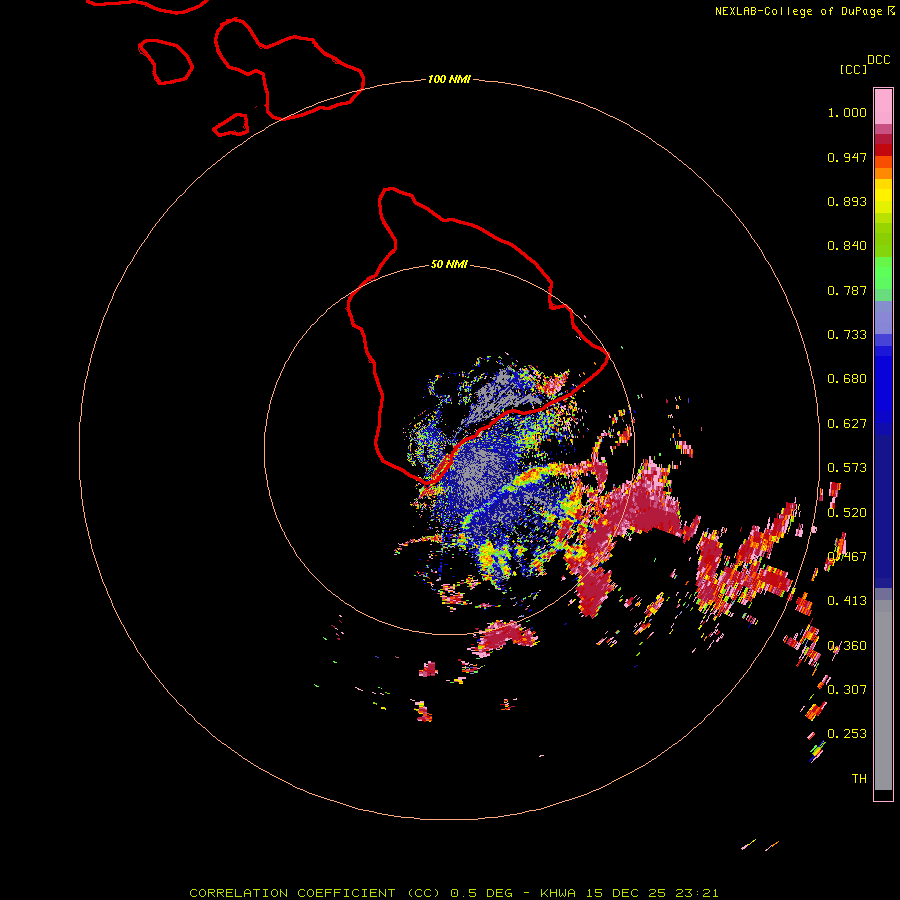
Task: Pick the bright green color bar segment
Action: point(883,273)
